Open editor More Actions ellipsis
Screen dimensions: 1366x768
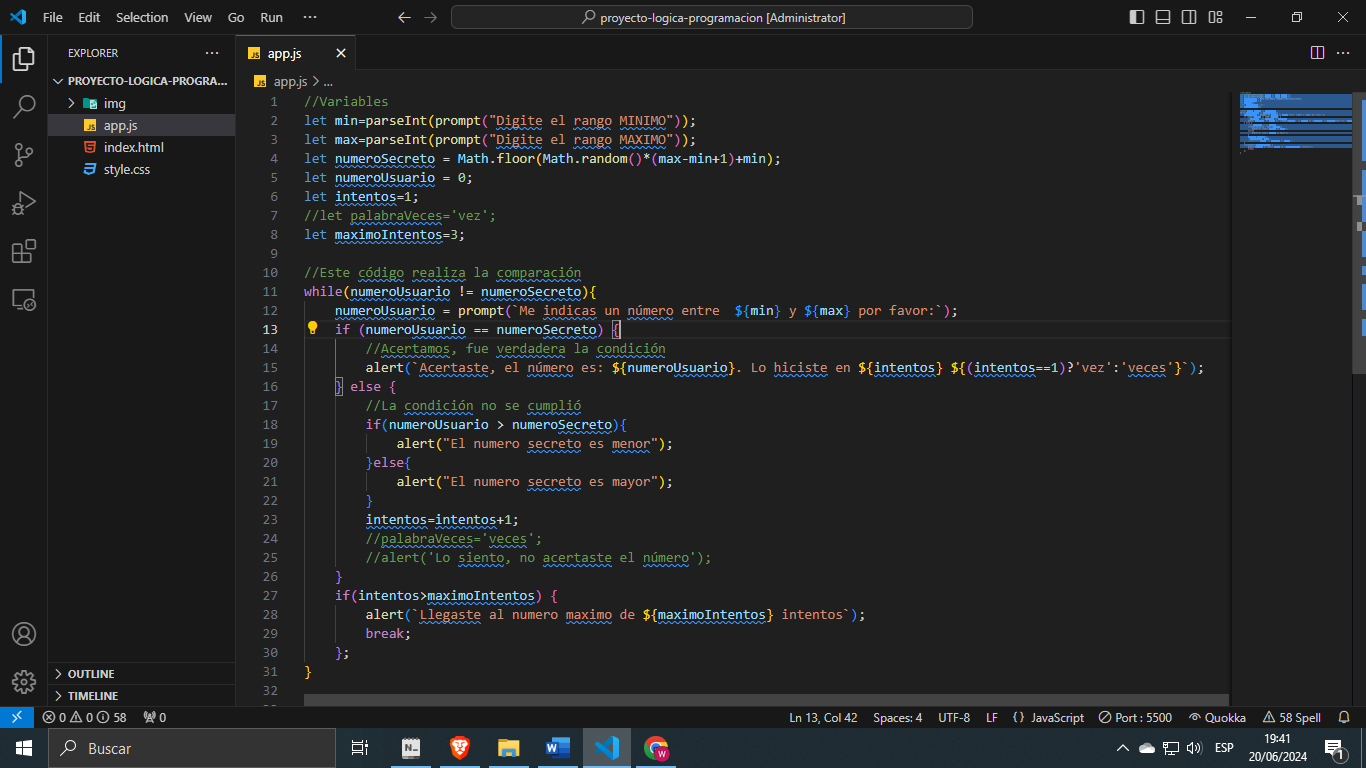[1345, 53]
